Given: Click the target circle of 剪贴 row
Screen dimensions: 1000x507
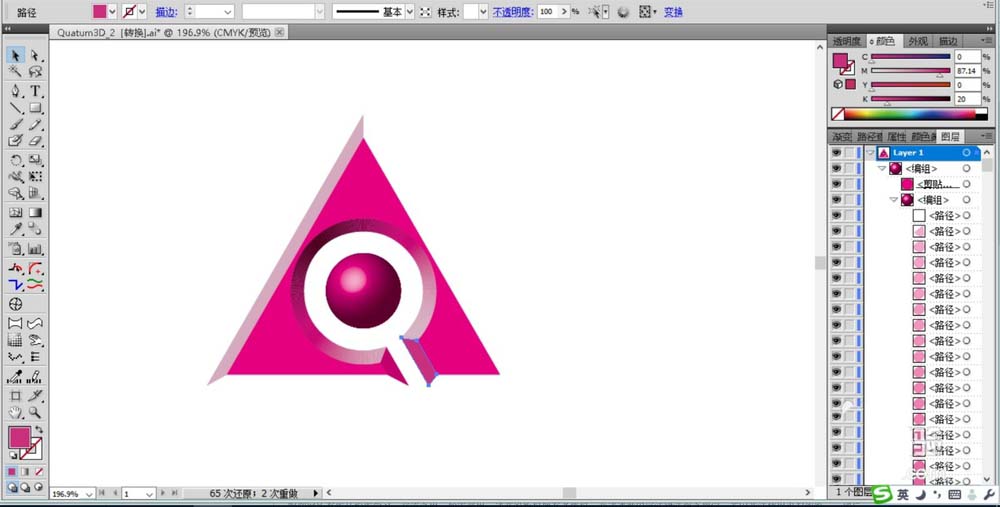Looking at the screenshot, I should [966, 184].
